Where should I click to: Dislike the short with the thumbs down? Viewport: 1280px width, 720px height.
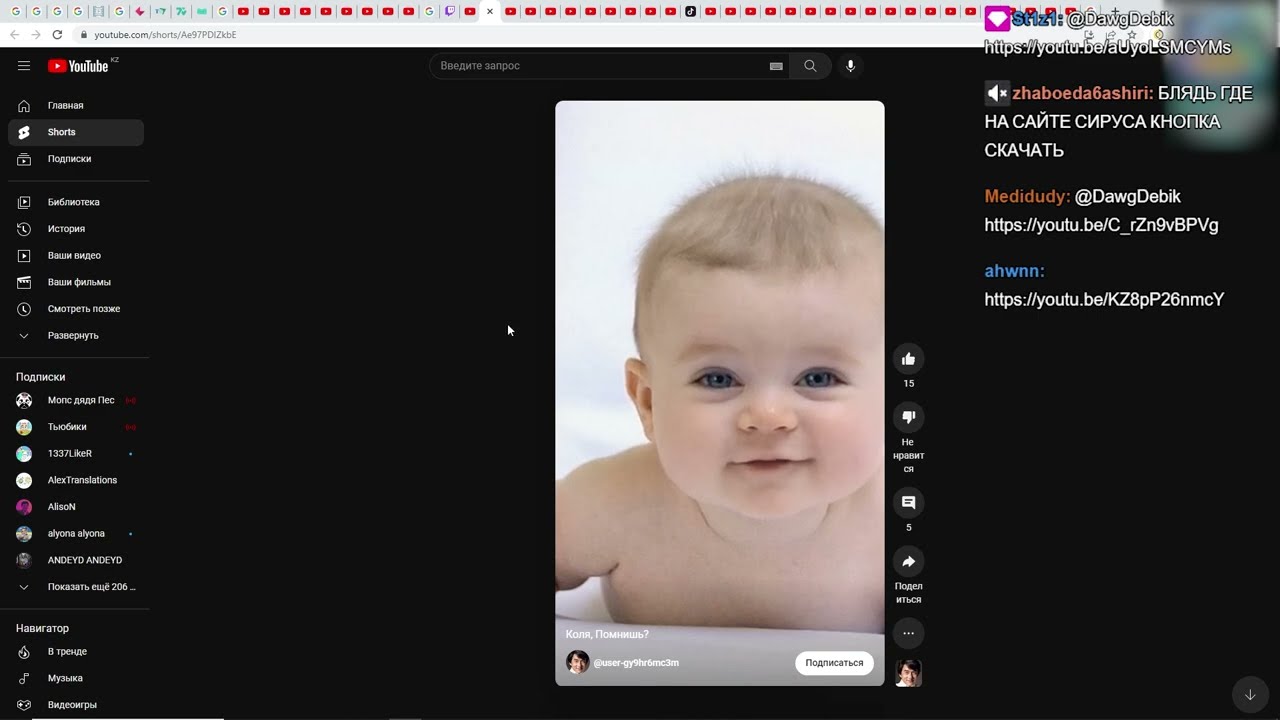click(908, 417)
